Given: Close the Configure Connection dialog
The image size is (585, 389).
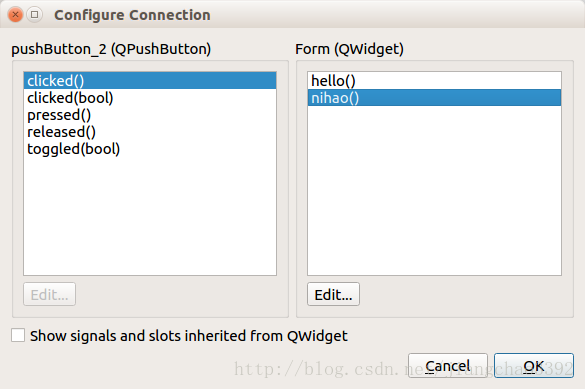Looking at the screenshot, I should pyautogui.click(x=15, y=15).
